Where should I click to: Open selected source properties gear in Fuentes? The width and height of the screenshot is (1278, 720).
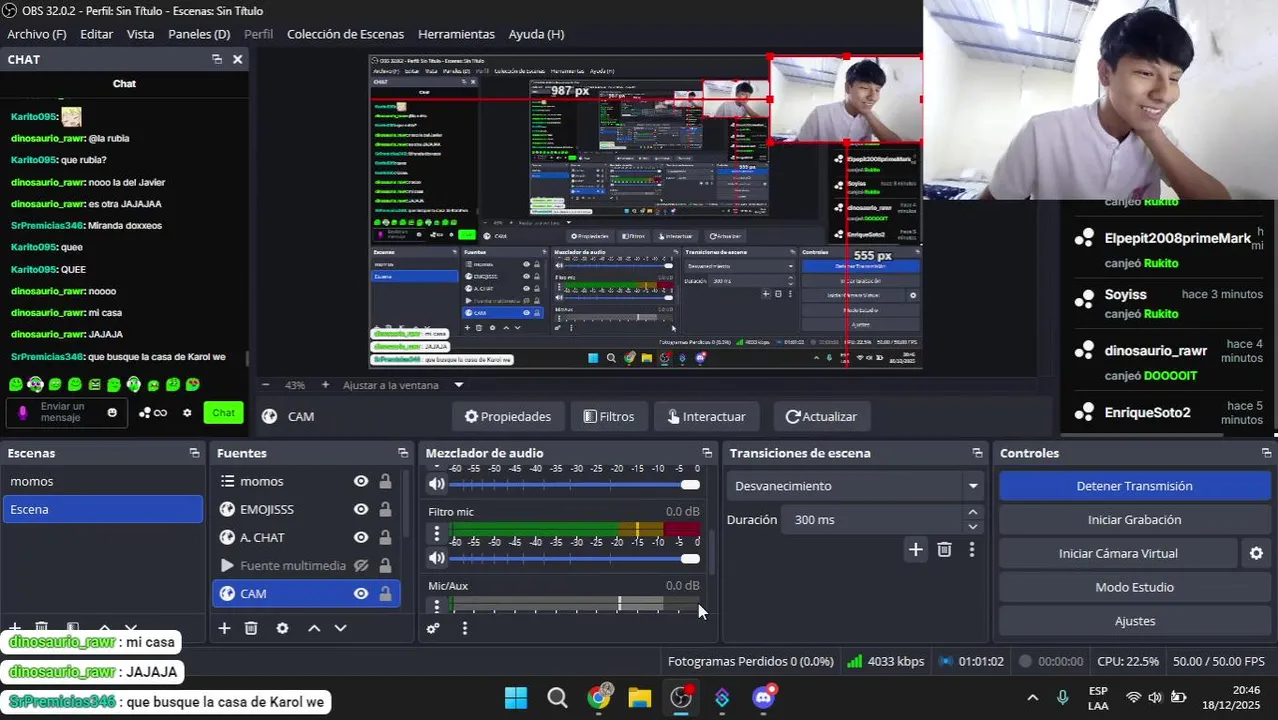pos(282,628)
